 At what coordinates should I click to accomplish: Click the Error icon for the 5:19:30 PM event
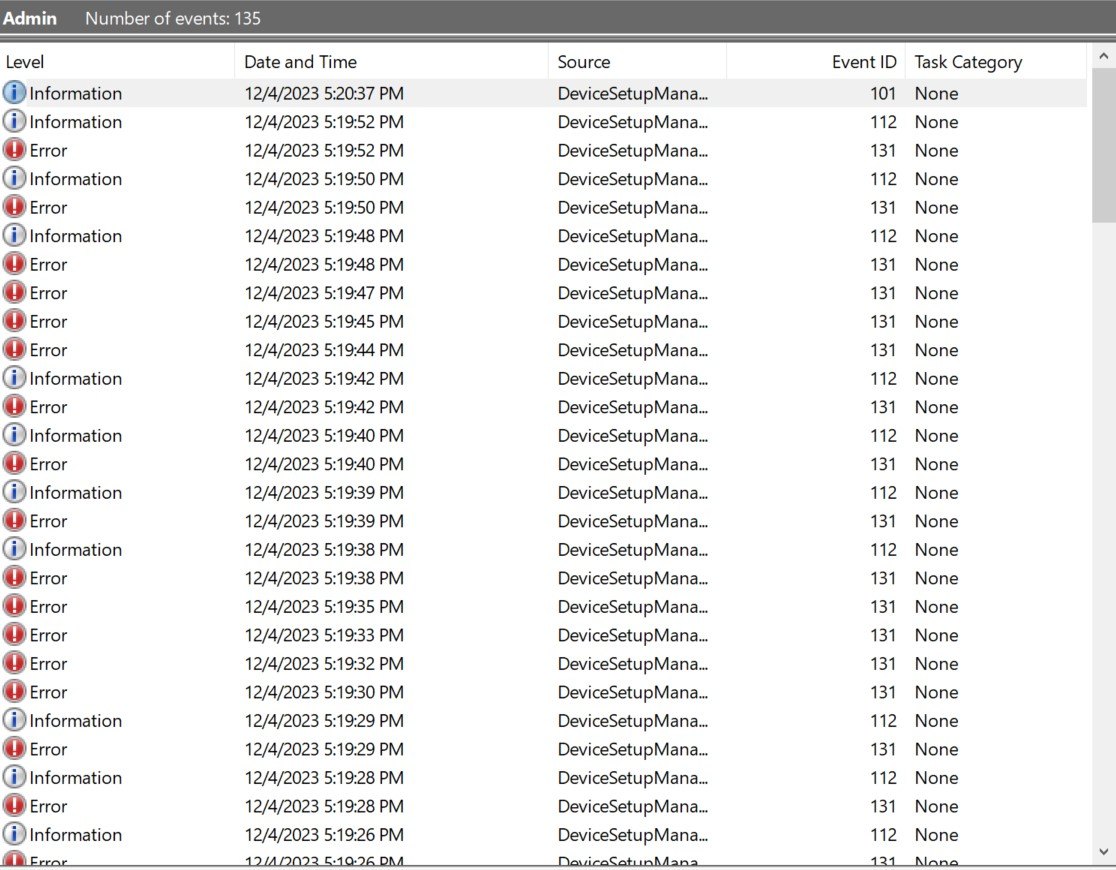pyautogui.click(x=14, y=691)
